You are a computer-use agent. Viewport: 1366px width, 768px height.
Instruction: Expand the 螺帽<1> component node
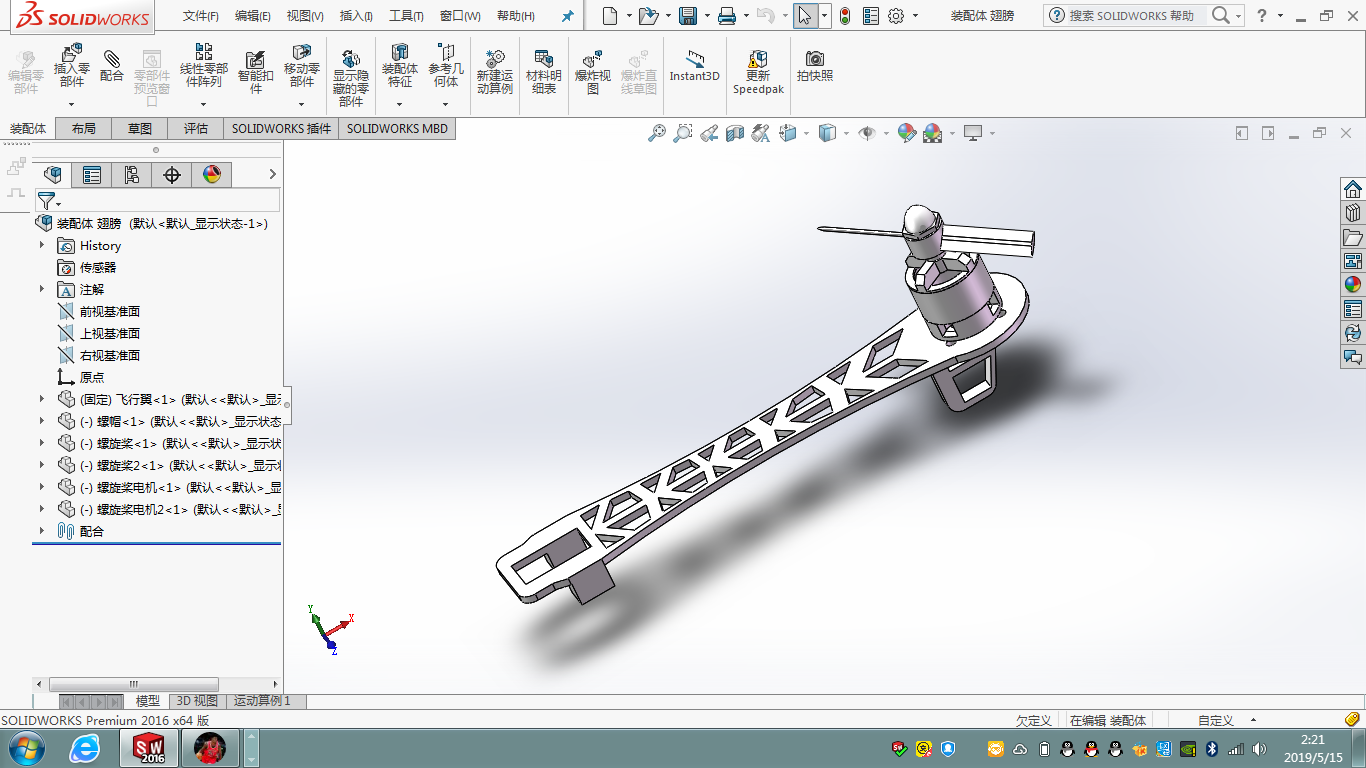42,421
